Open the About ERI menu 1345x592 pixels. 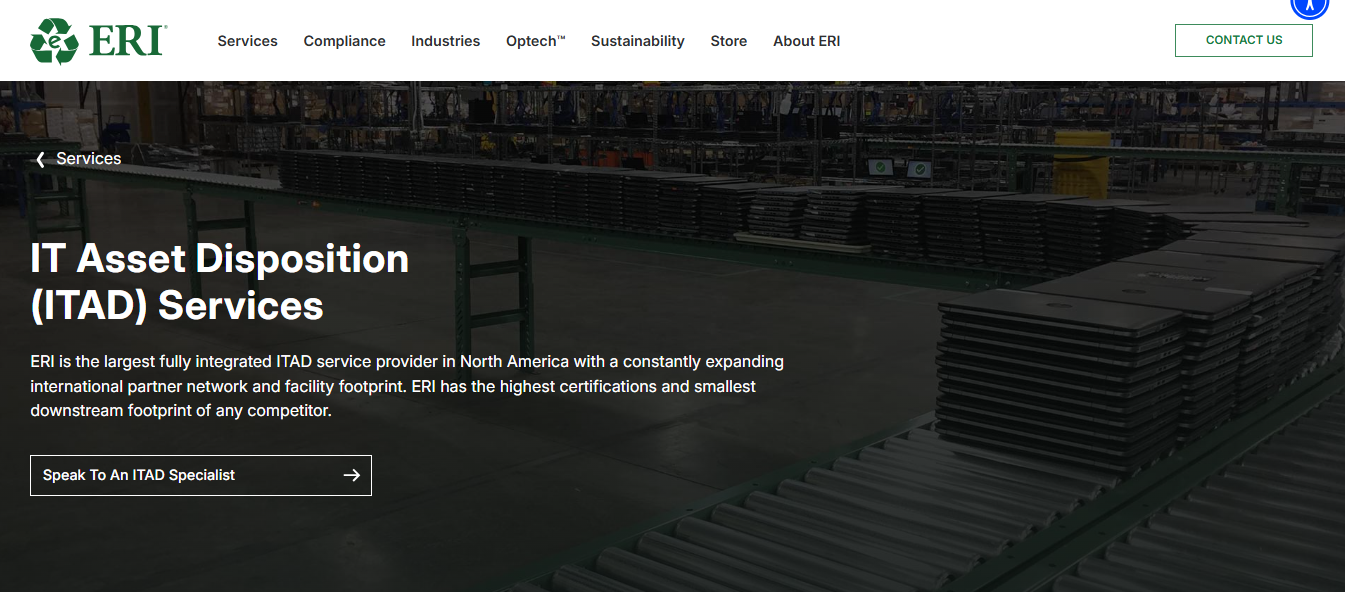point(806,41)
